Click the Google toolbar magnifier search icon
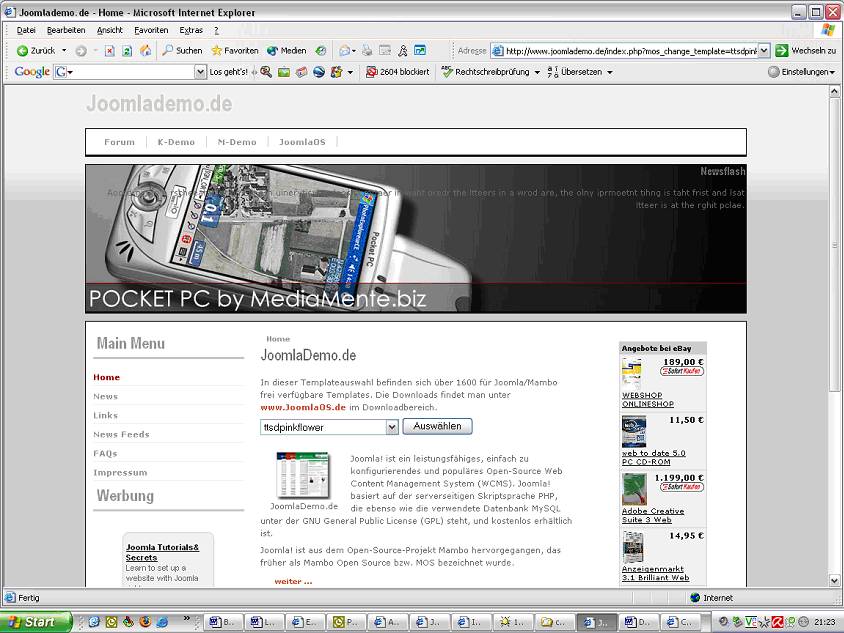 point(266,72)
